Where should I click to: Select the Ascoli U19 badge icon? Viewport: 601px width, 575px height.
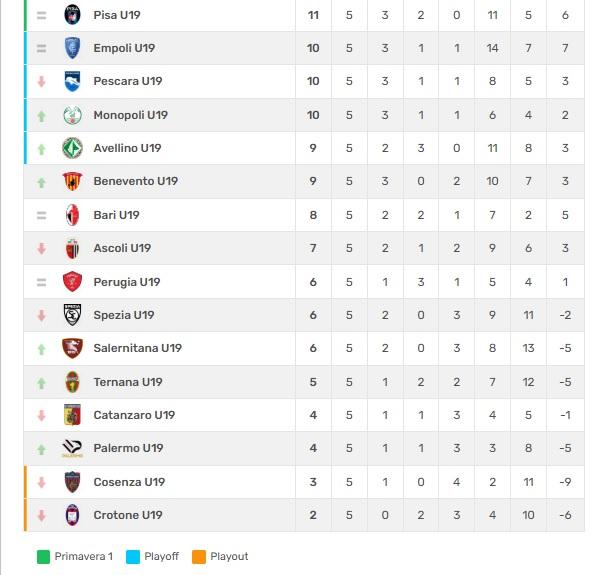click(x=72, y=248)
